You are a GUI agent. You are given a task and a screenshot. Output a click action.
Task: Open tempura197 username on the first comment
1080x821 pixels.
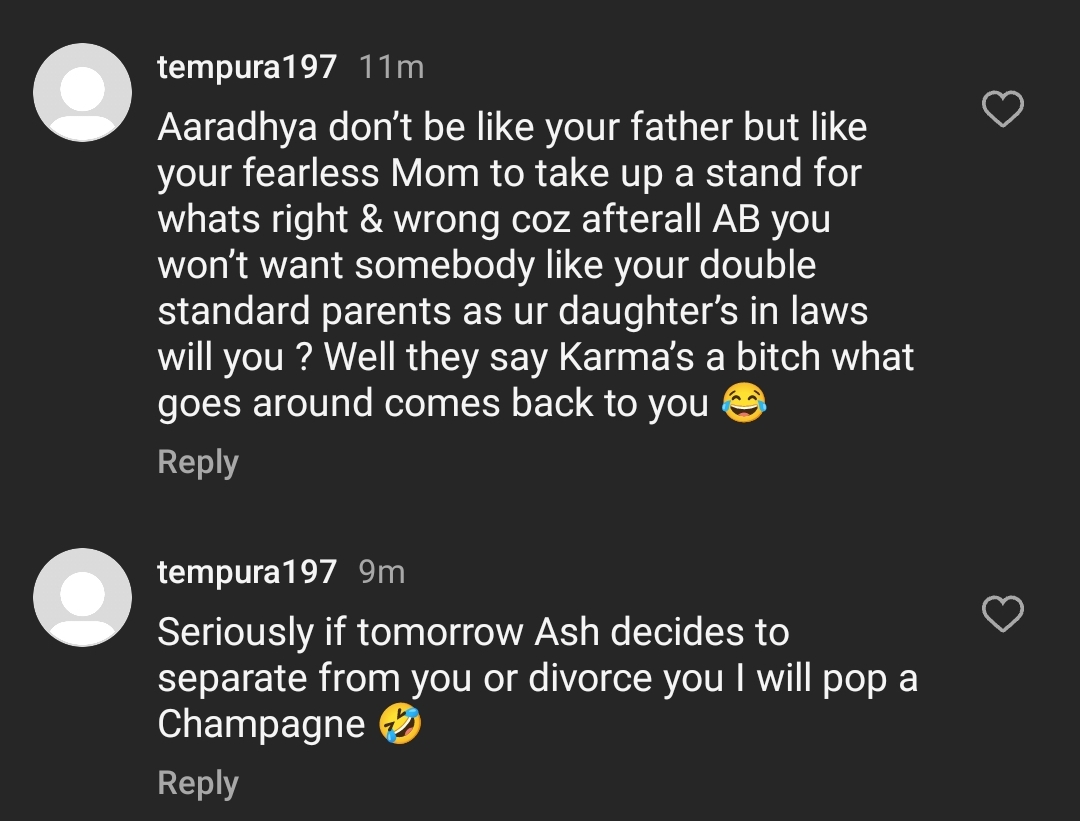[247, 67]
